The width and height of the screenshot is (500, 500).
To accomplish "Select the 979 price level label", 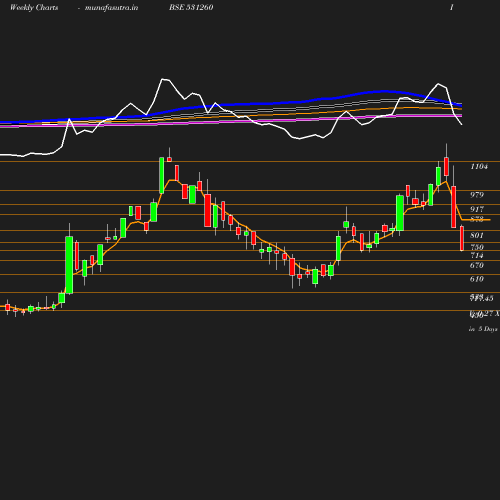I will pyautogui.click(x=477, y=195).
